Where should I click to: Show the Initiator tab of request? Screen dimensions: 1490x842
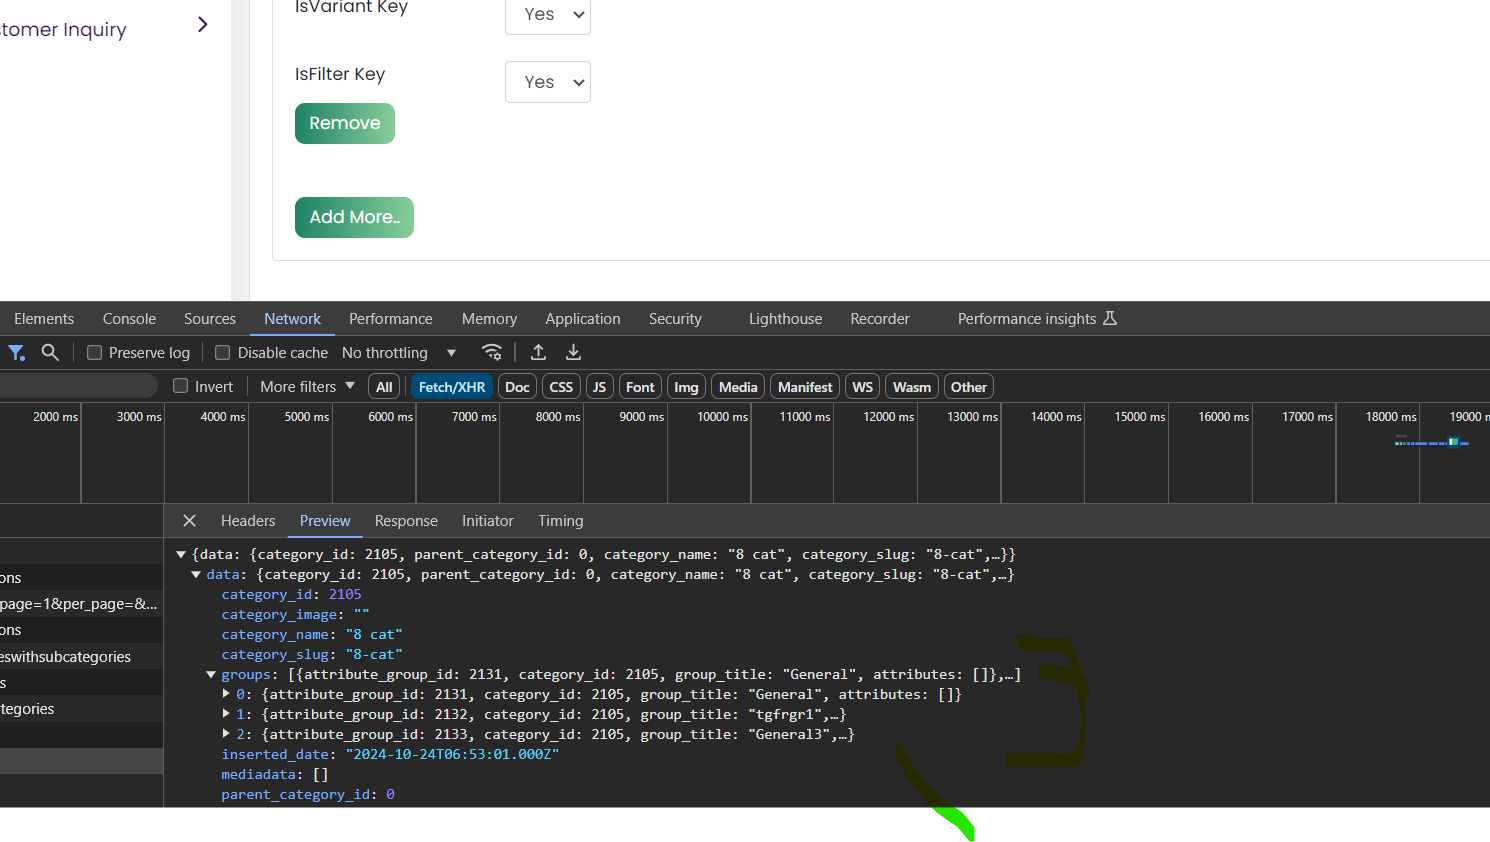tap(487, 521)
